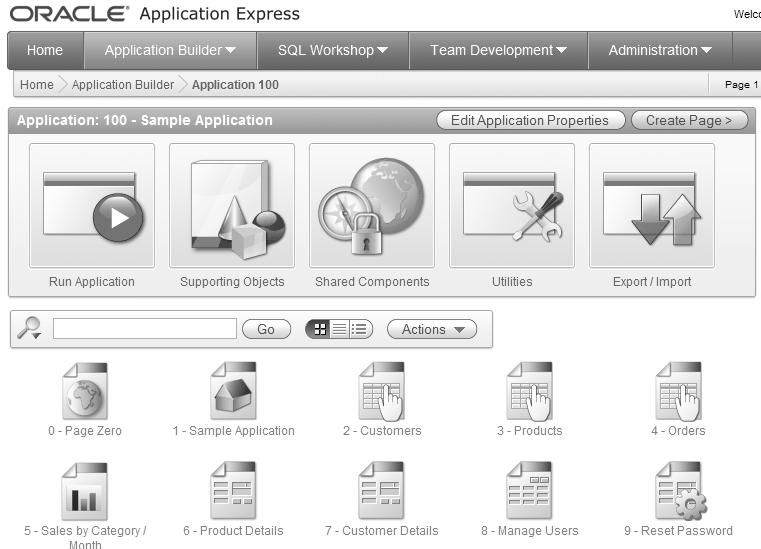This screenshot has width=761, height=549.
Task: Click the '9 - Reset Password' label
Action: pos(678,531)
